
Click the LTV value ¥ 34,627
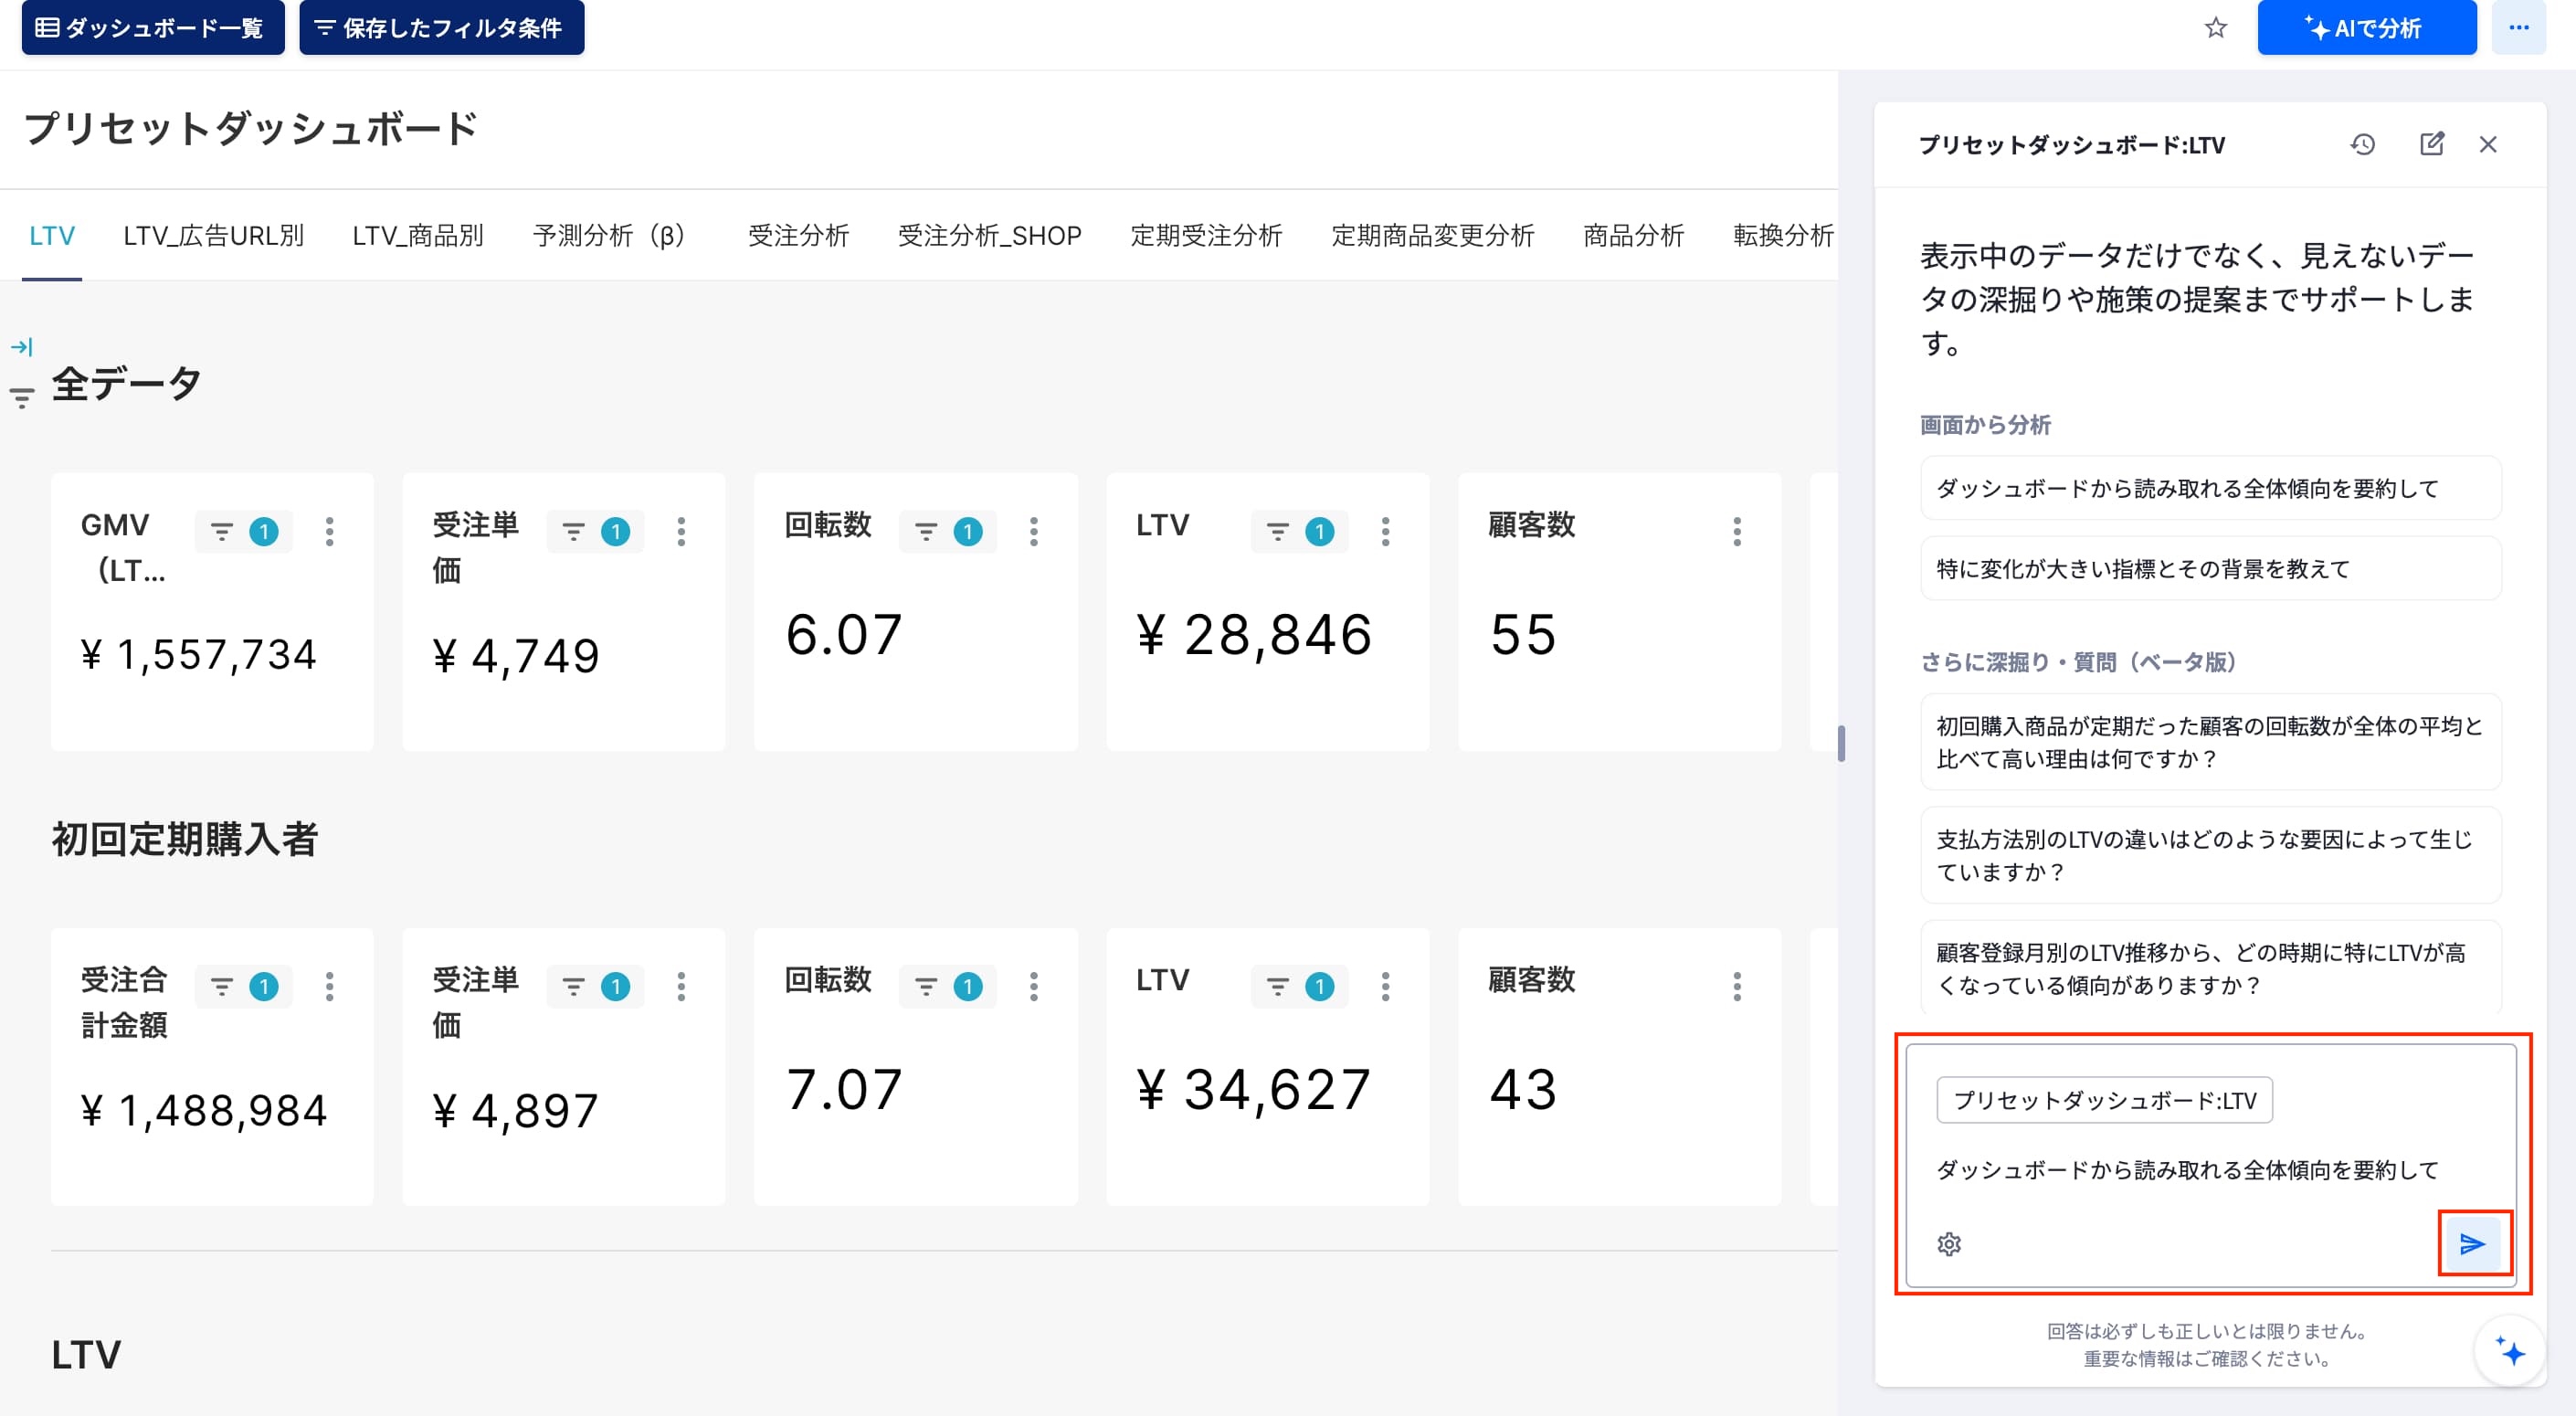point(1254,1089)
